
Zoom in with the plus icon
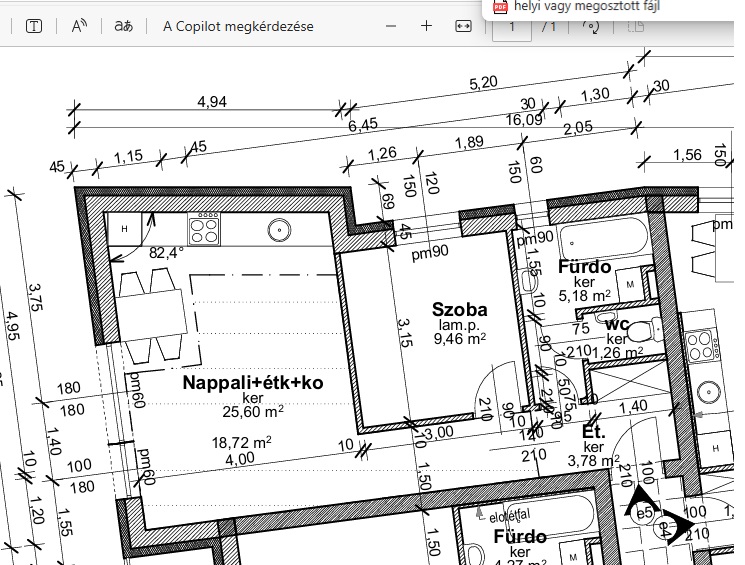coord(426,26)
